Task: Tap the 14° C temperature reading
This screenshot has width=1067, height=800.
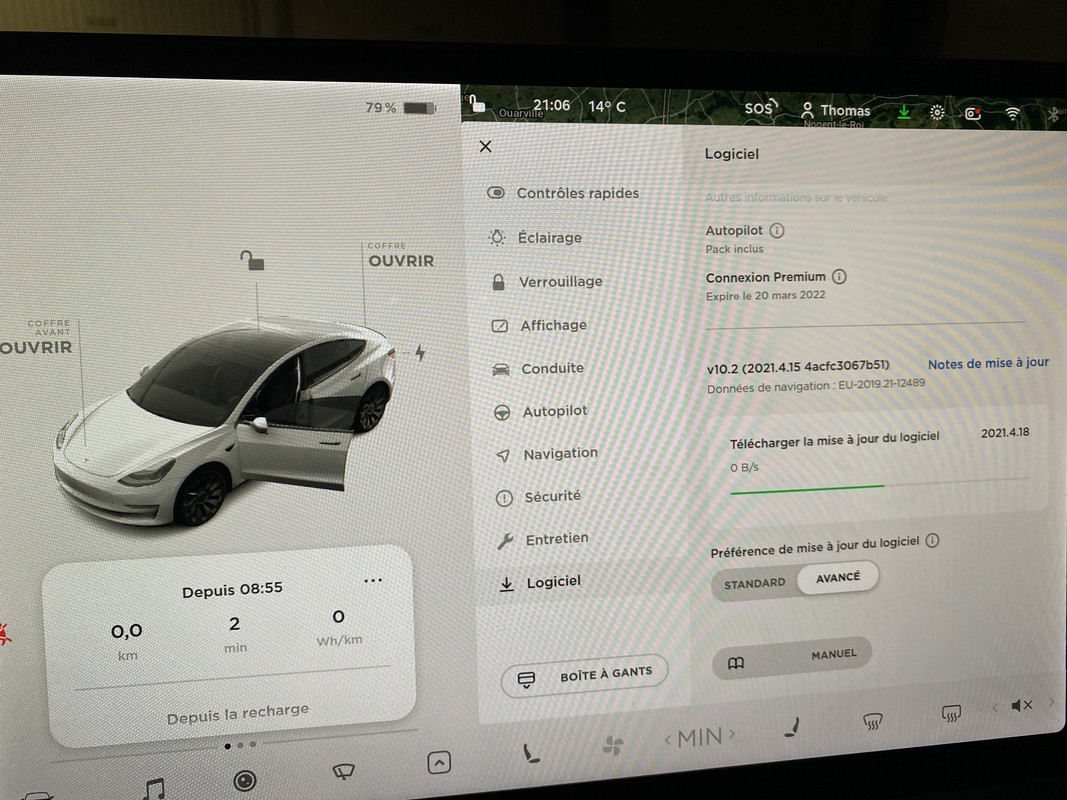Action: click(x=606, y=107)
